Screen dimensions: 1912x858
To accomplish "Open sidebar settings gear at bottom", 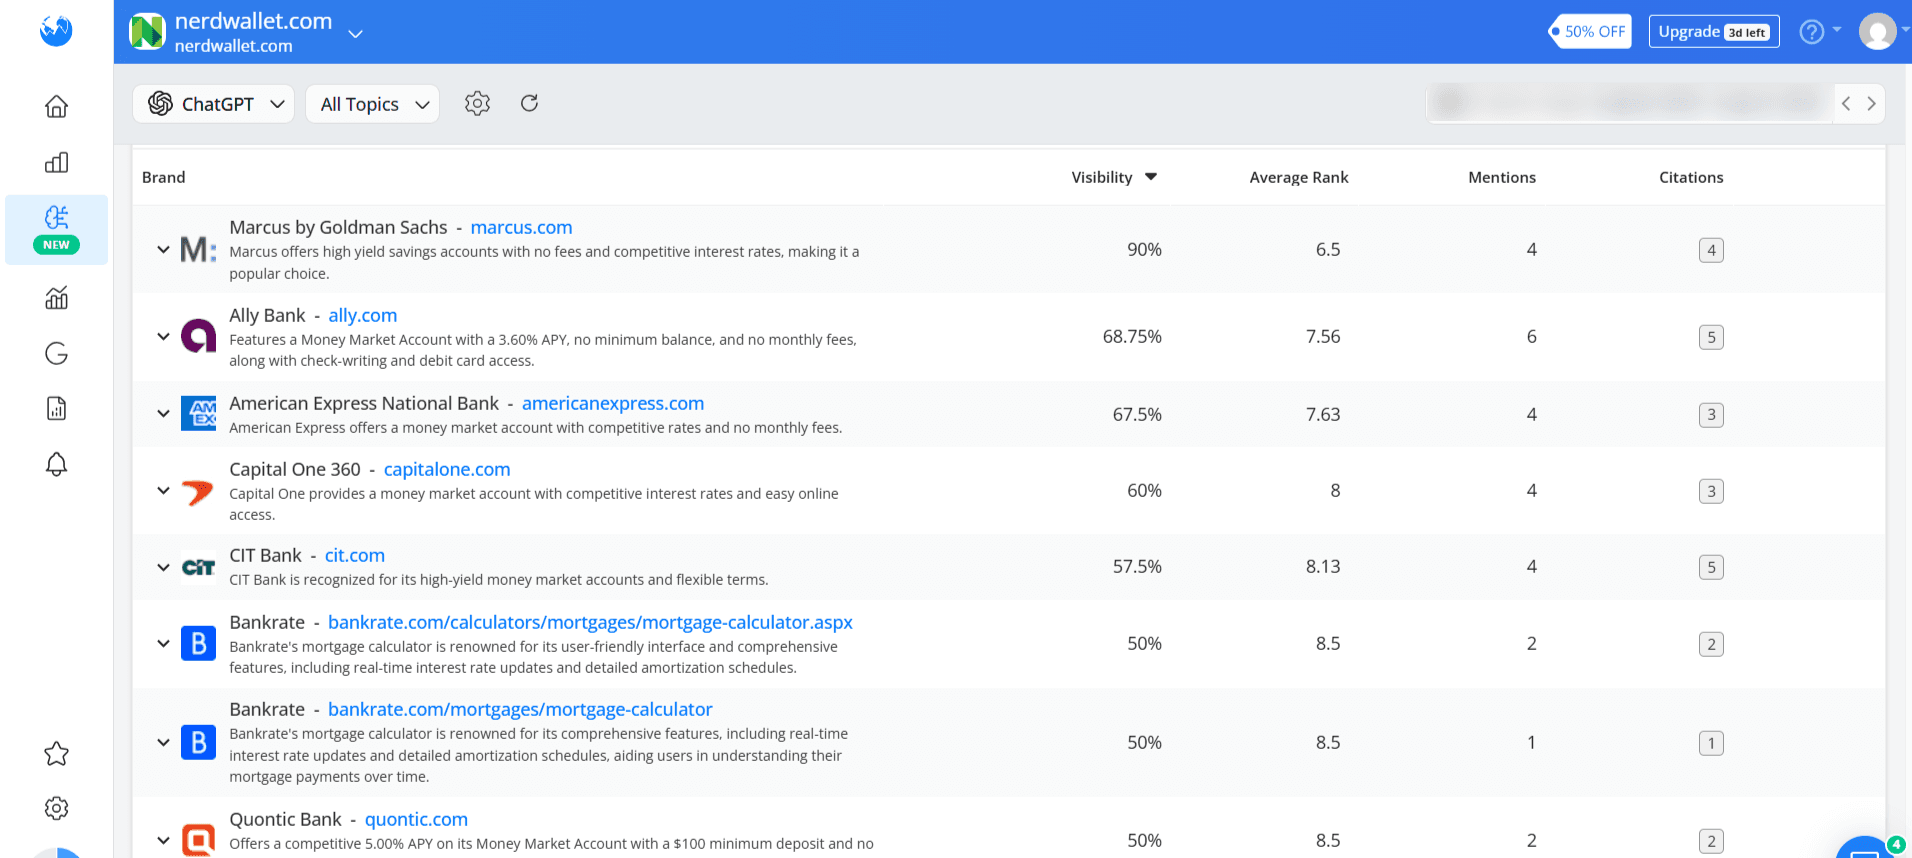I will 57,808.
